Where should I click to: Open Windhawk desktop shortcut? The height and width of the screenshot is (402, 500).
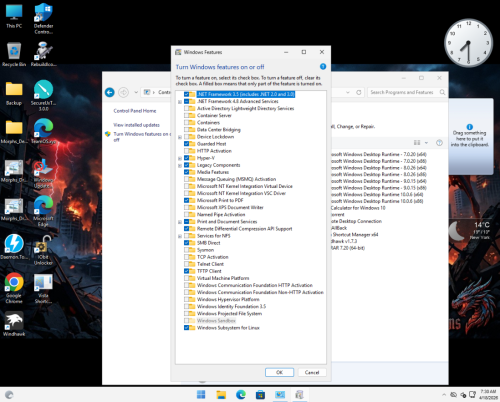(14, 324)
